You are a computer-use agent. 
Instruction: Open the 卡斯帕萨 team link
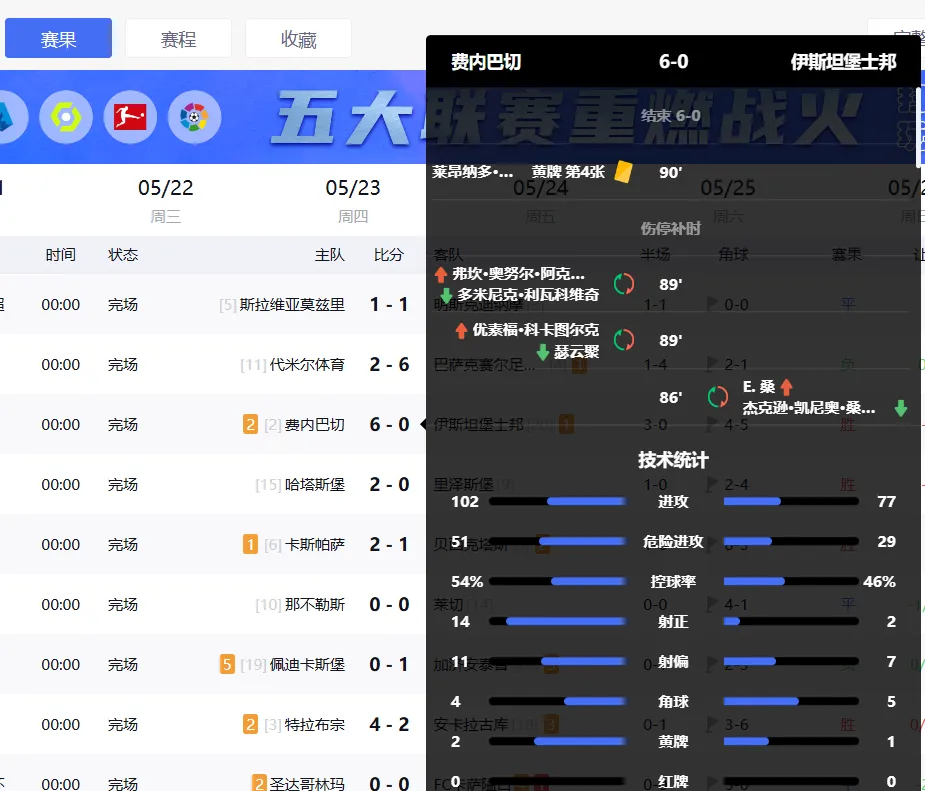pos(314,544)
